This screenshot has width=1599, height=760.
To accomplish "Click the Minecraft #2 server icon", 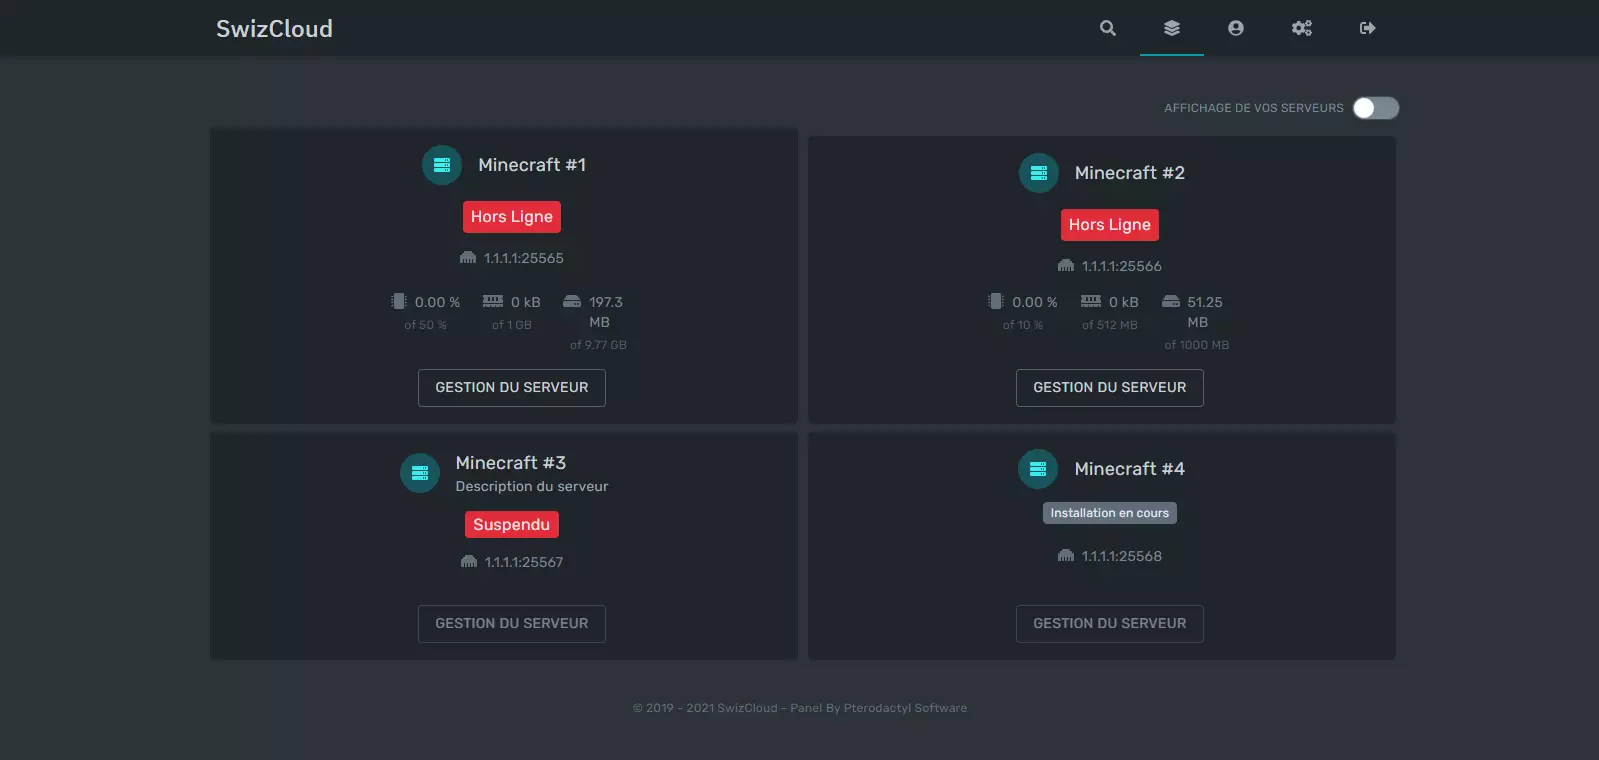I will (1038, 173).
